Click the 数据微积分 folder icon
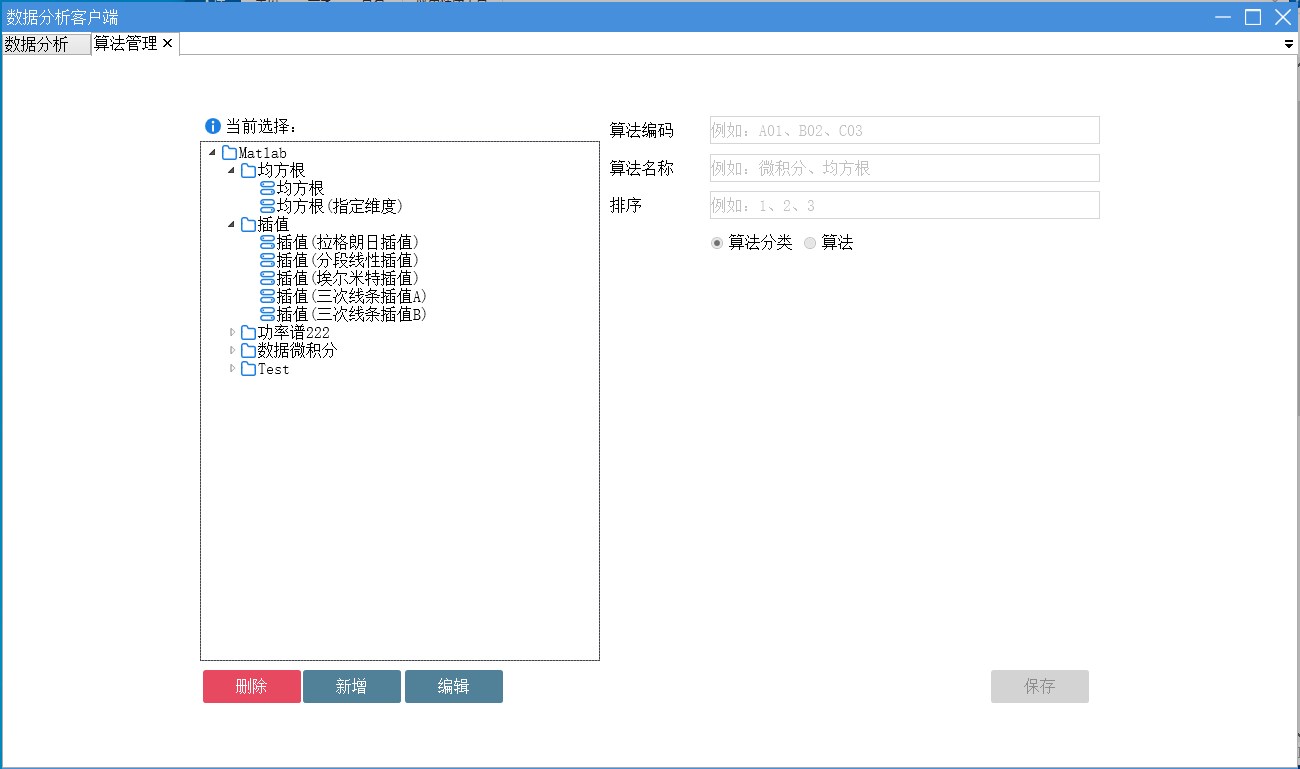The image size is (1300, 769). [249, 351]
